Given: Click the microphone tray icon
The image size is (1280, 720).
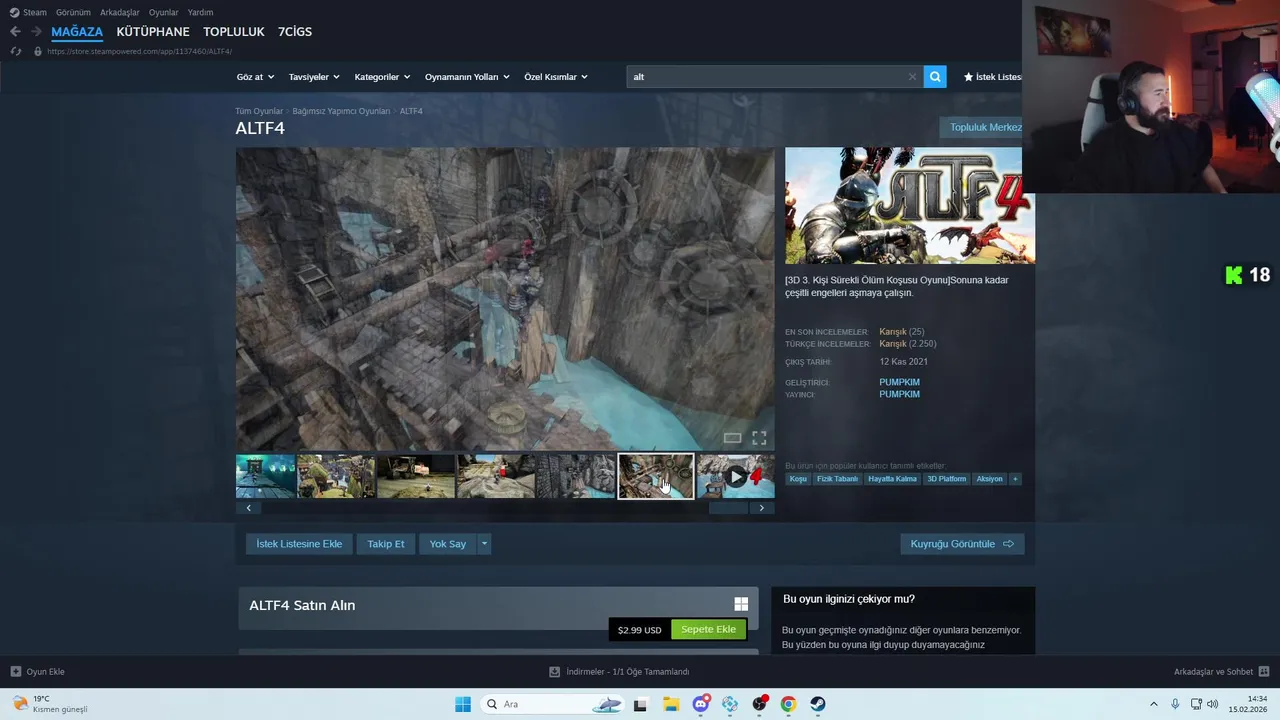Looking at the screenshot, I should tap(1175, 704).
